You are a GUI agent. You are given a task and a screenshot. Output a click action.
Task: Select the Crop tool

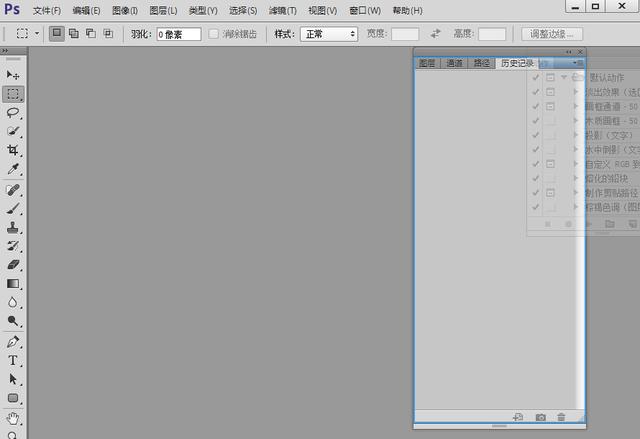point(13,150)
